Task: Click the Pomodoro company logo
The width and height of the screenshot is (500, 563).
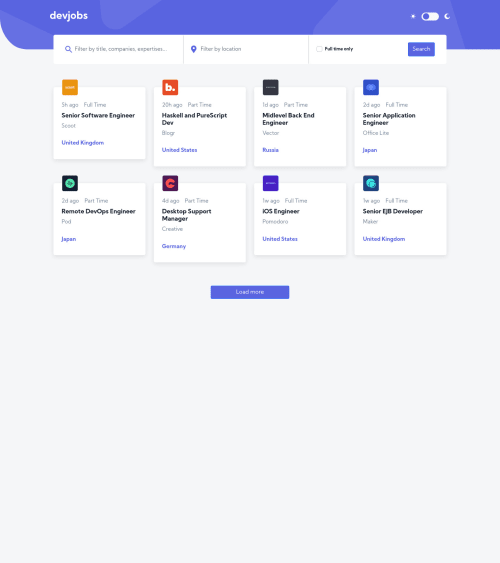Action: point(271,183)
